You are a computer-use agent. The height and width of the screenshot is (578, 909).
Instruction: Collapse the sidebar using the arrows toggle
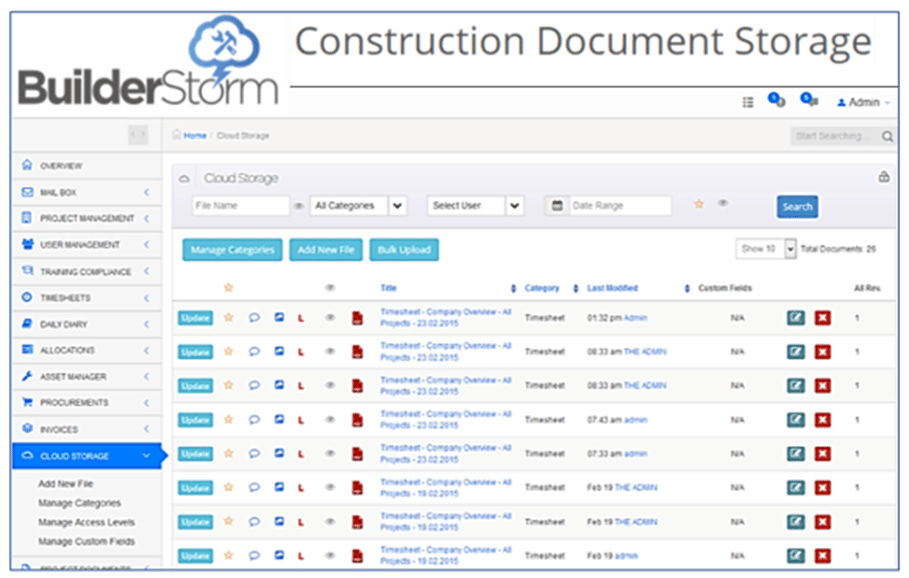[x=138, y=135]
